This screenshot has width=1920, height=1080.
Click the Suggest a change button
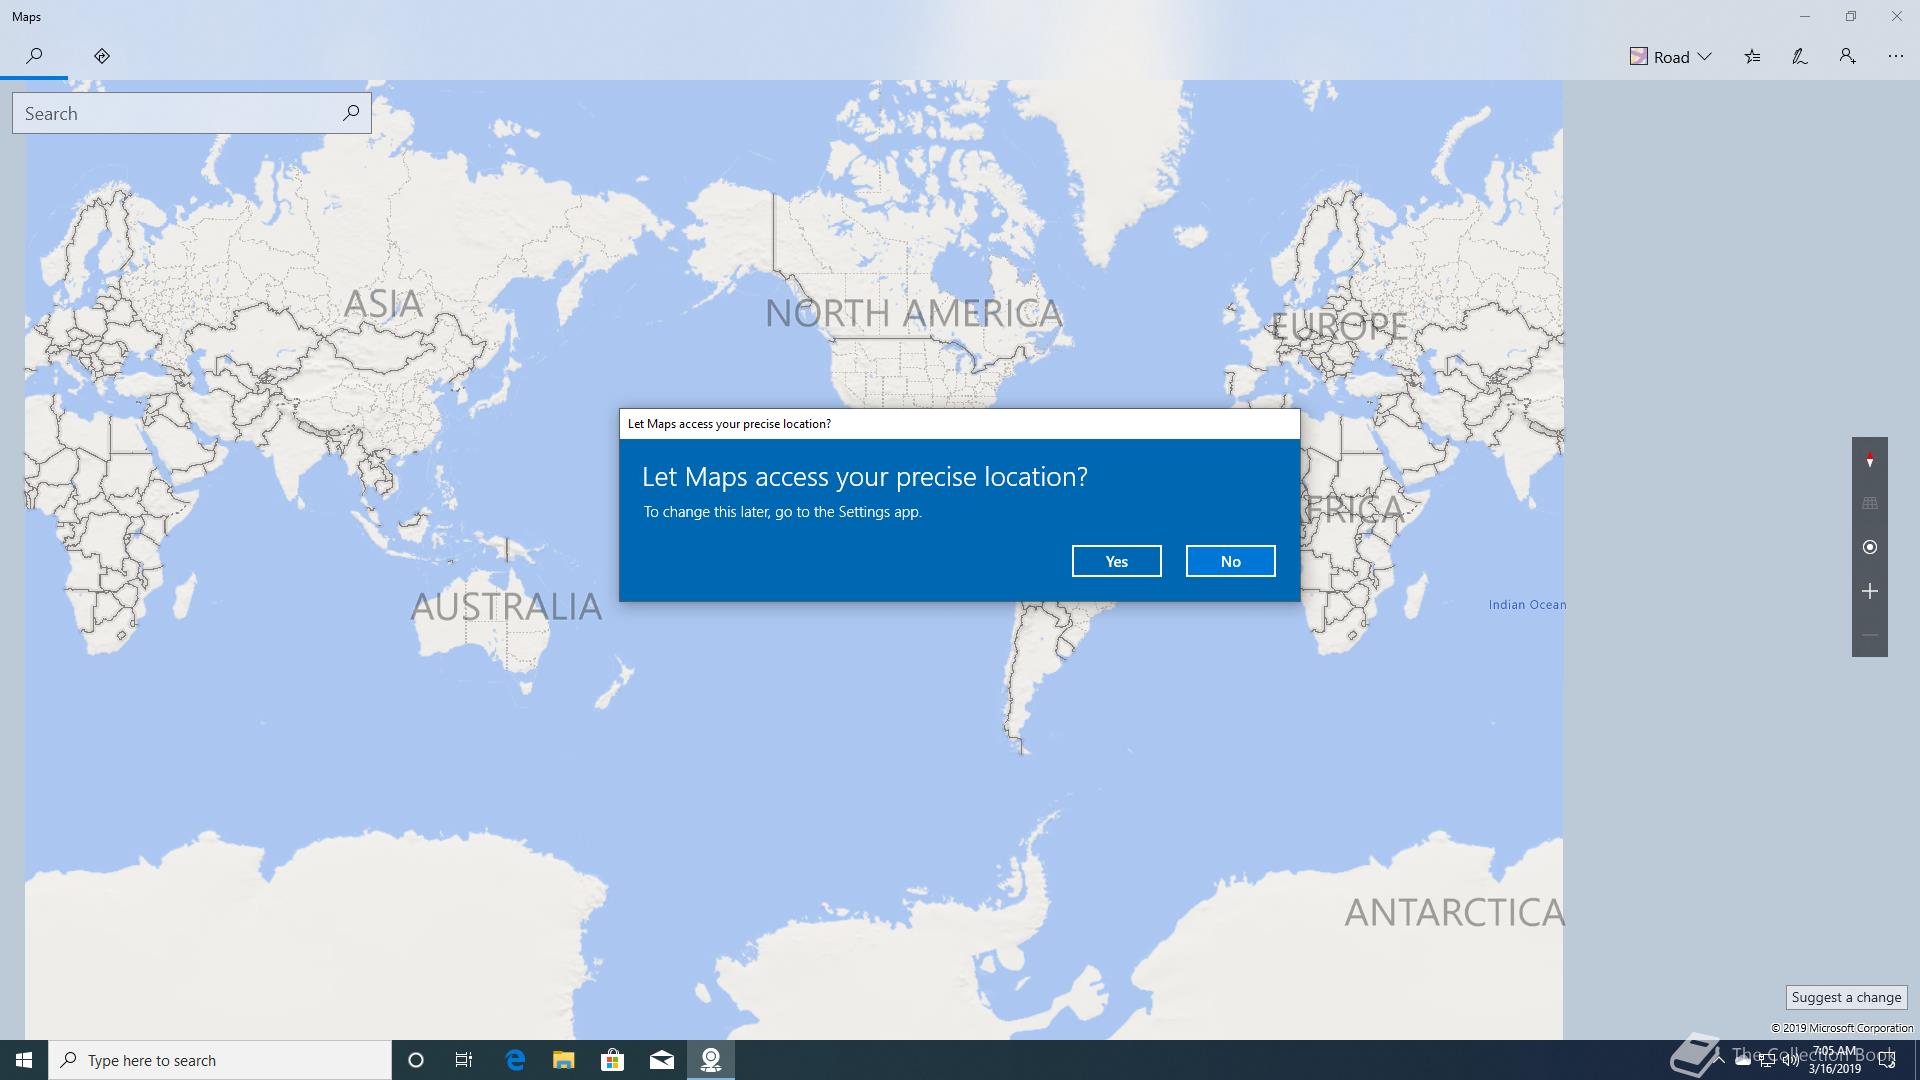(x=1846, y=997)
